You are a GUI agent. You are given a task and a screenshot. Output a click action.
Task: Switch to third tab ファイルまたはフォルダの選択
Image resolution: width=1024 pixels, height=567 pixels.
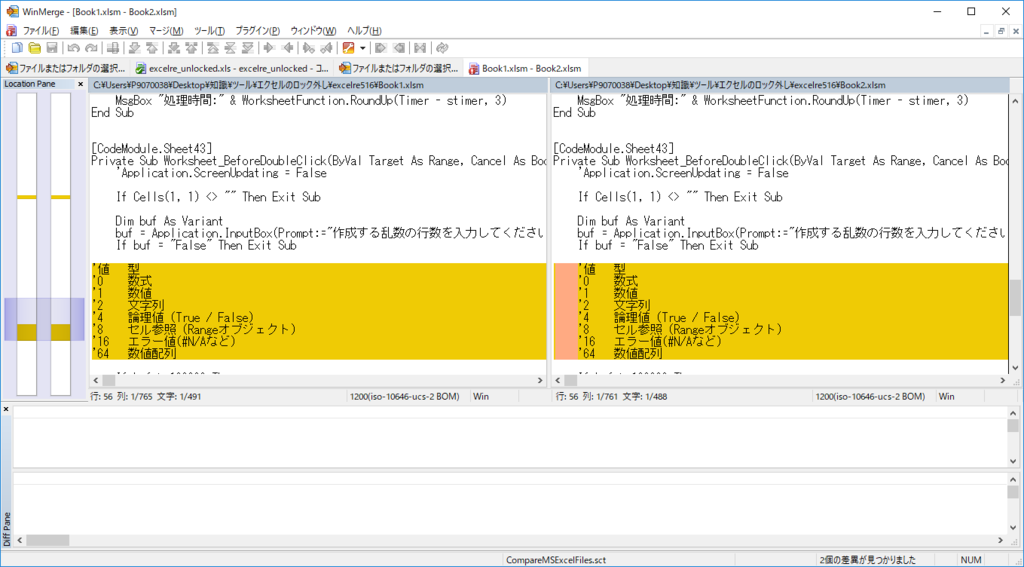399,68
